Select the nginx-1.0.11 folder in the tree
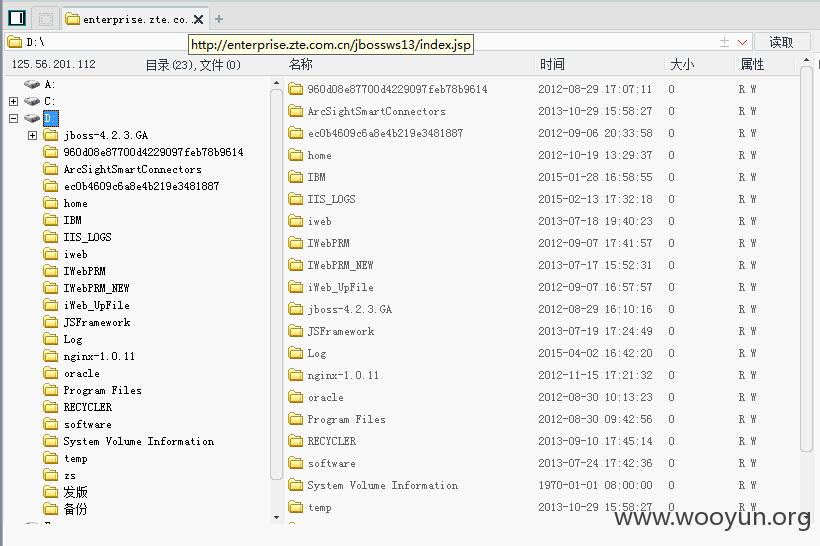The width and height of the screenshot is (820, 546). [x=99, y=356]
